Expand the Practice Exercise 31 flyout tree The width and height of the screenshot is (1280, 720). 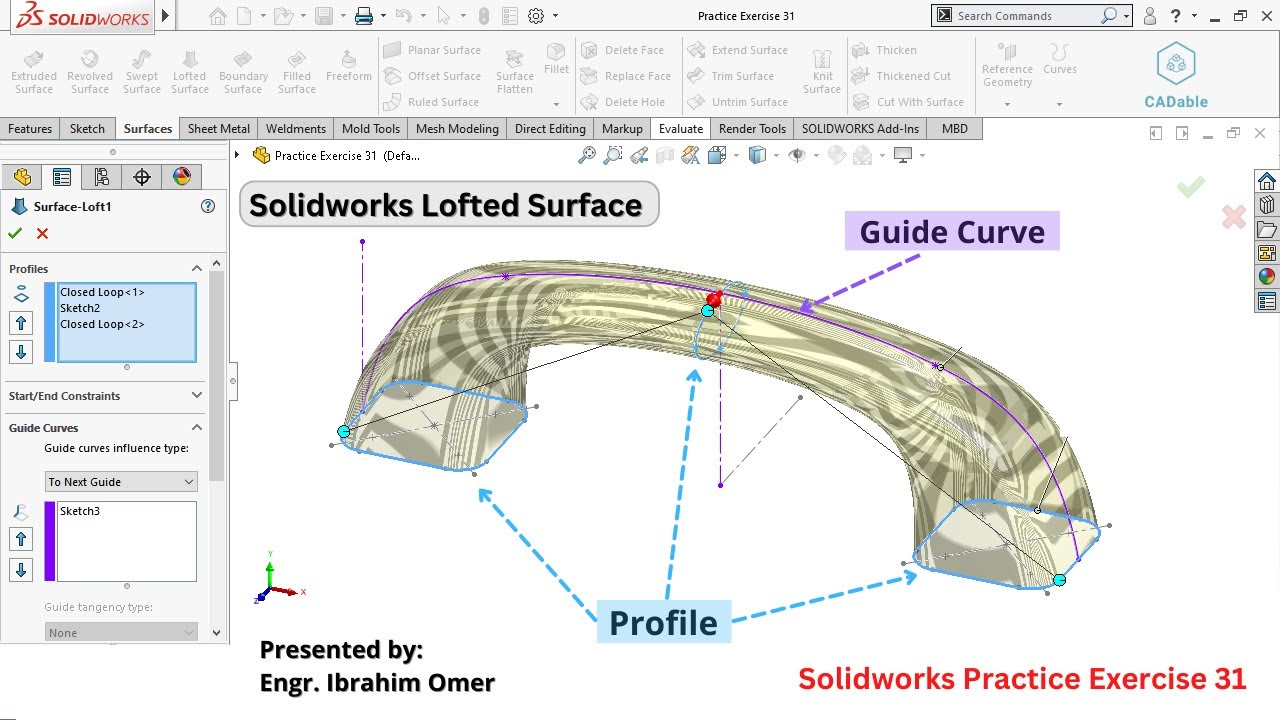237,155
